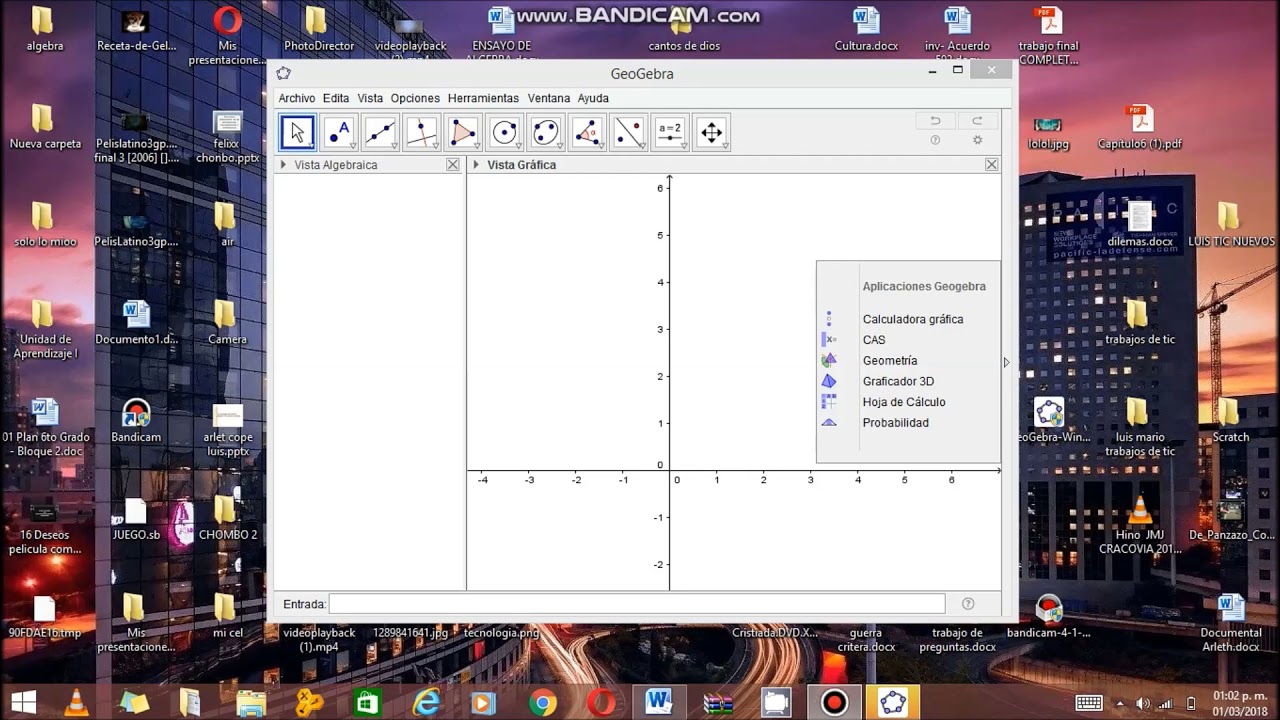Select the Move (arrow pointer) tool

[x=297, y=132]
